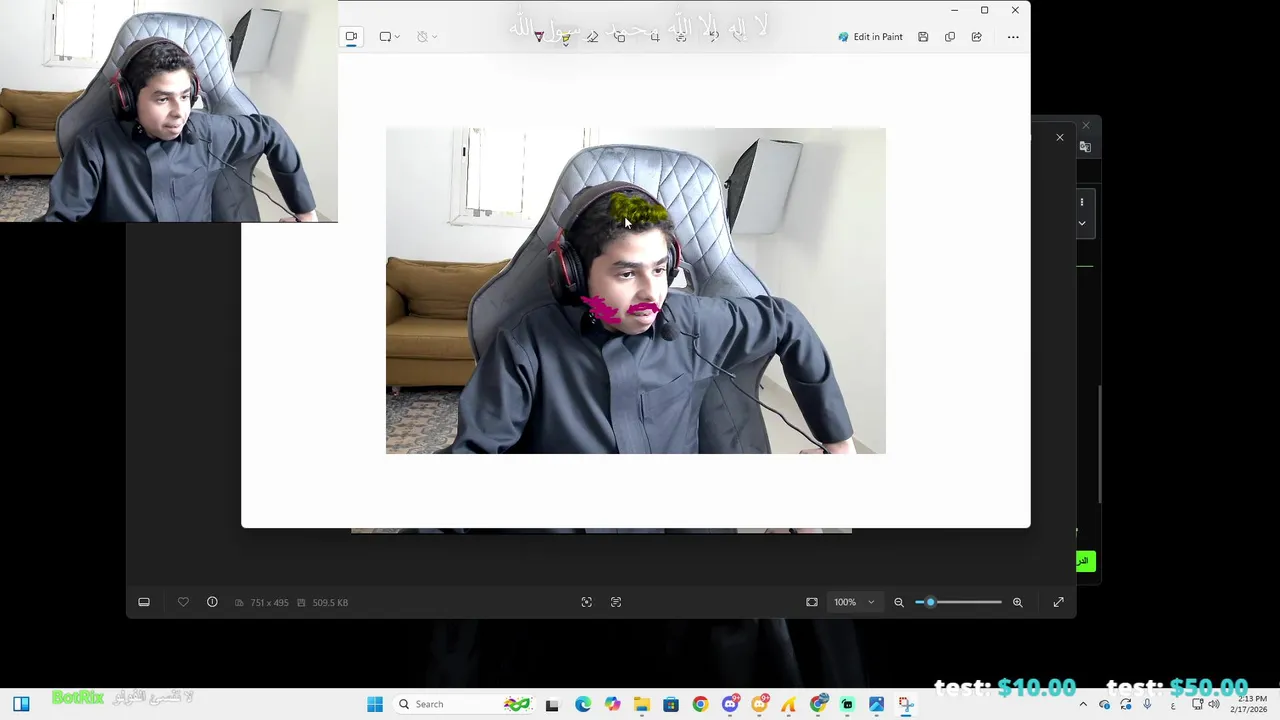Open Microsoft Store from taskbar
Viewport: 1280px width, 720px height.
coord(671,704)
